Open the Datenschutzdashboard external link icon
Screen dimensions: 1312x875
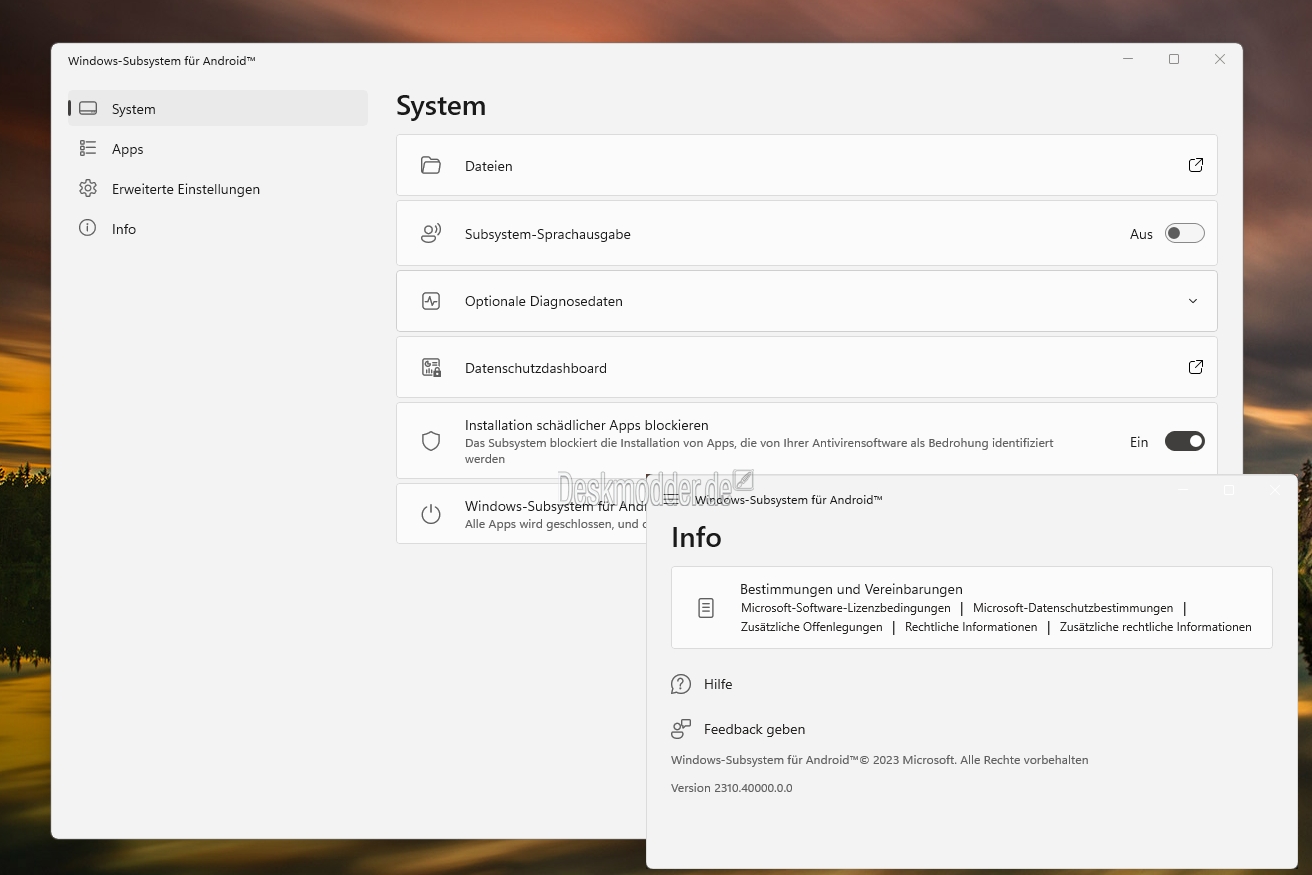click(x=1195, y=367)
